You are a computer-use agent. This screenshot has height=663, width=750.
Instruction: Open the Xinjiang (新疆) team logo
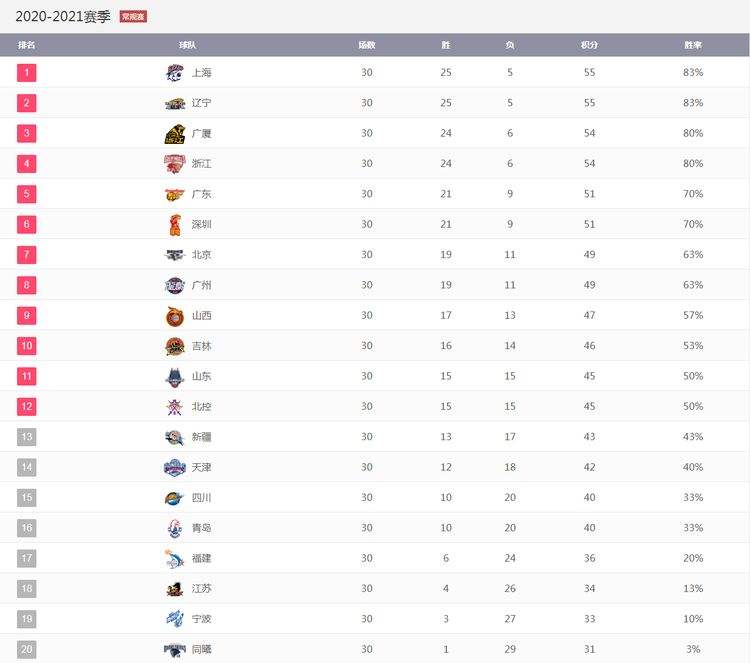click(x=175, y=437)
